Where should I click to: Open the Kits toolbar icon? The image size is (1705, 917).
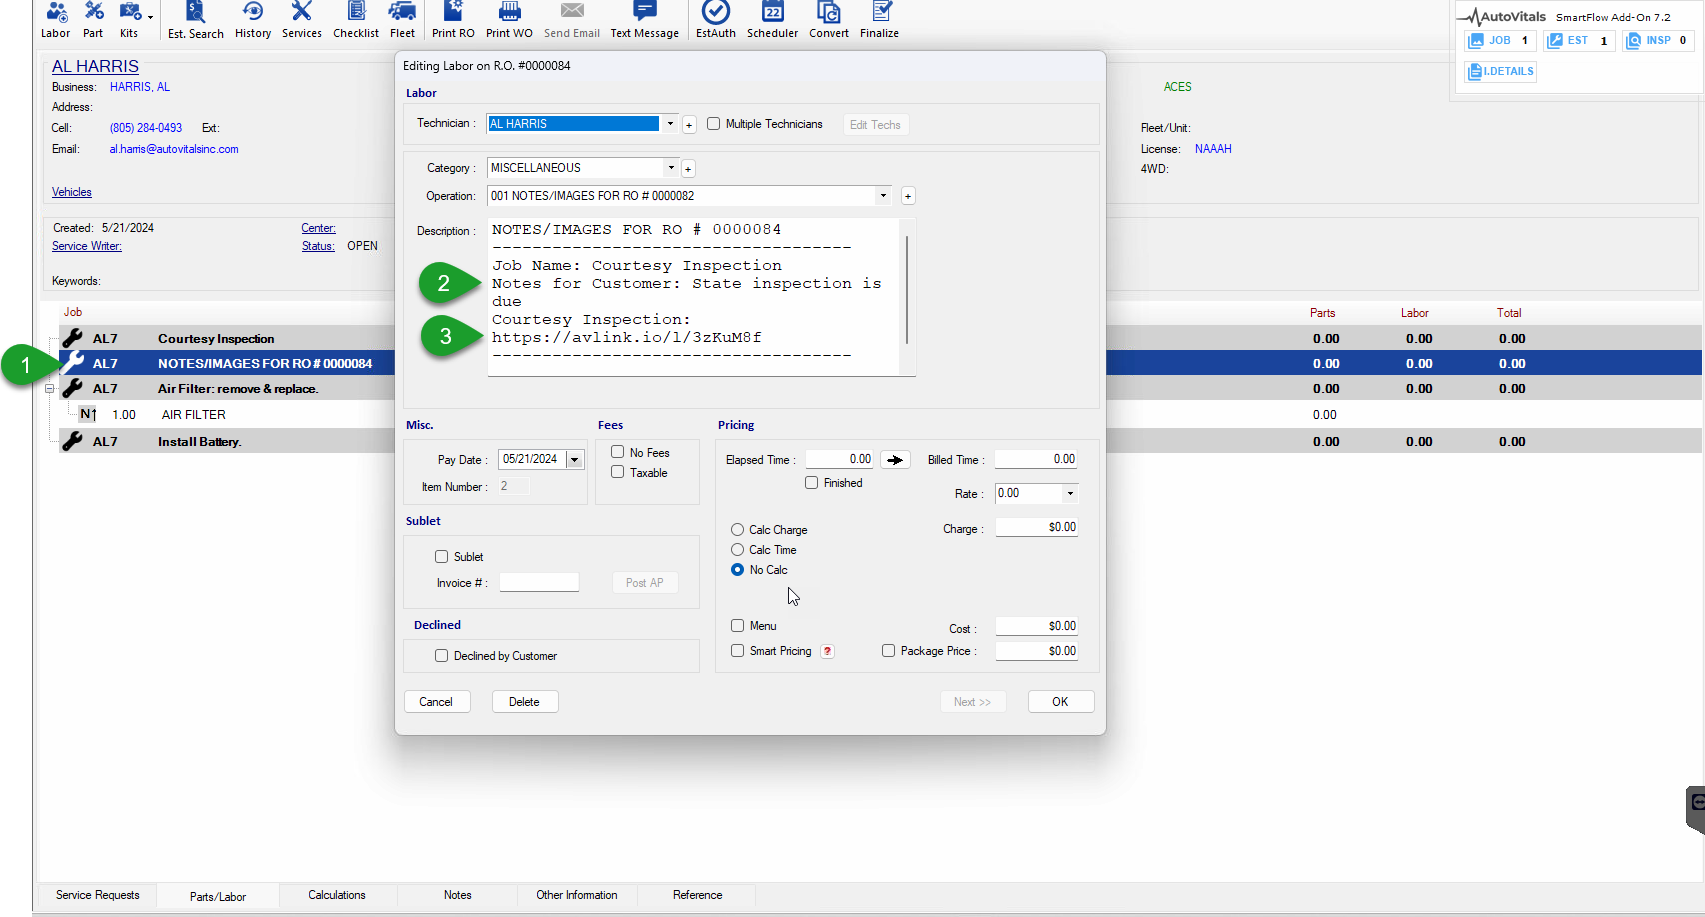point(129,20)
